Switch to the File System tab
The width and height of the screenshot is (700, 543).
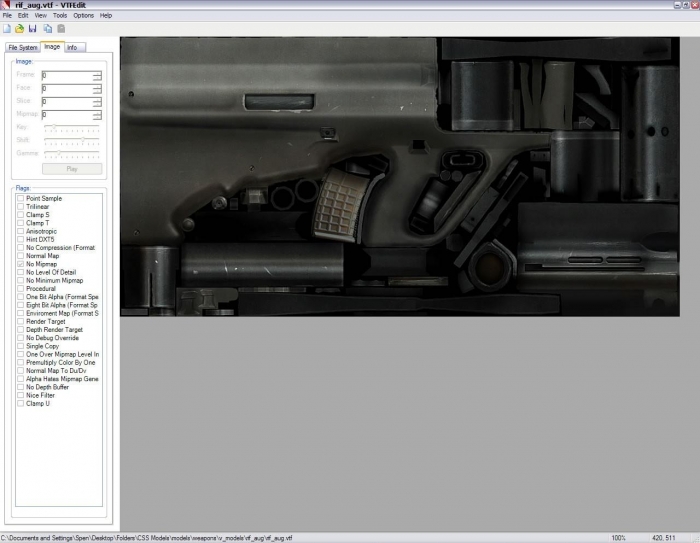coord(23,47)
